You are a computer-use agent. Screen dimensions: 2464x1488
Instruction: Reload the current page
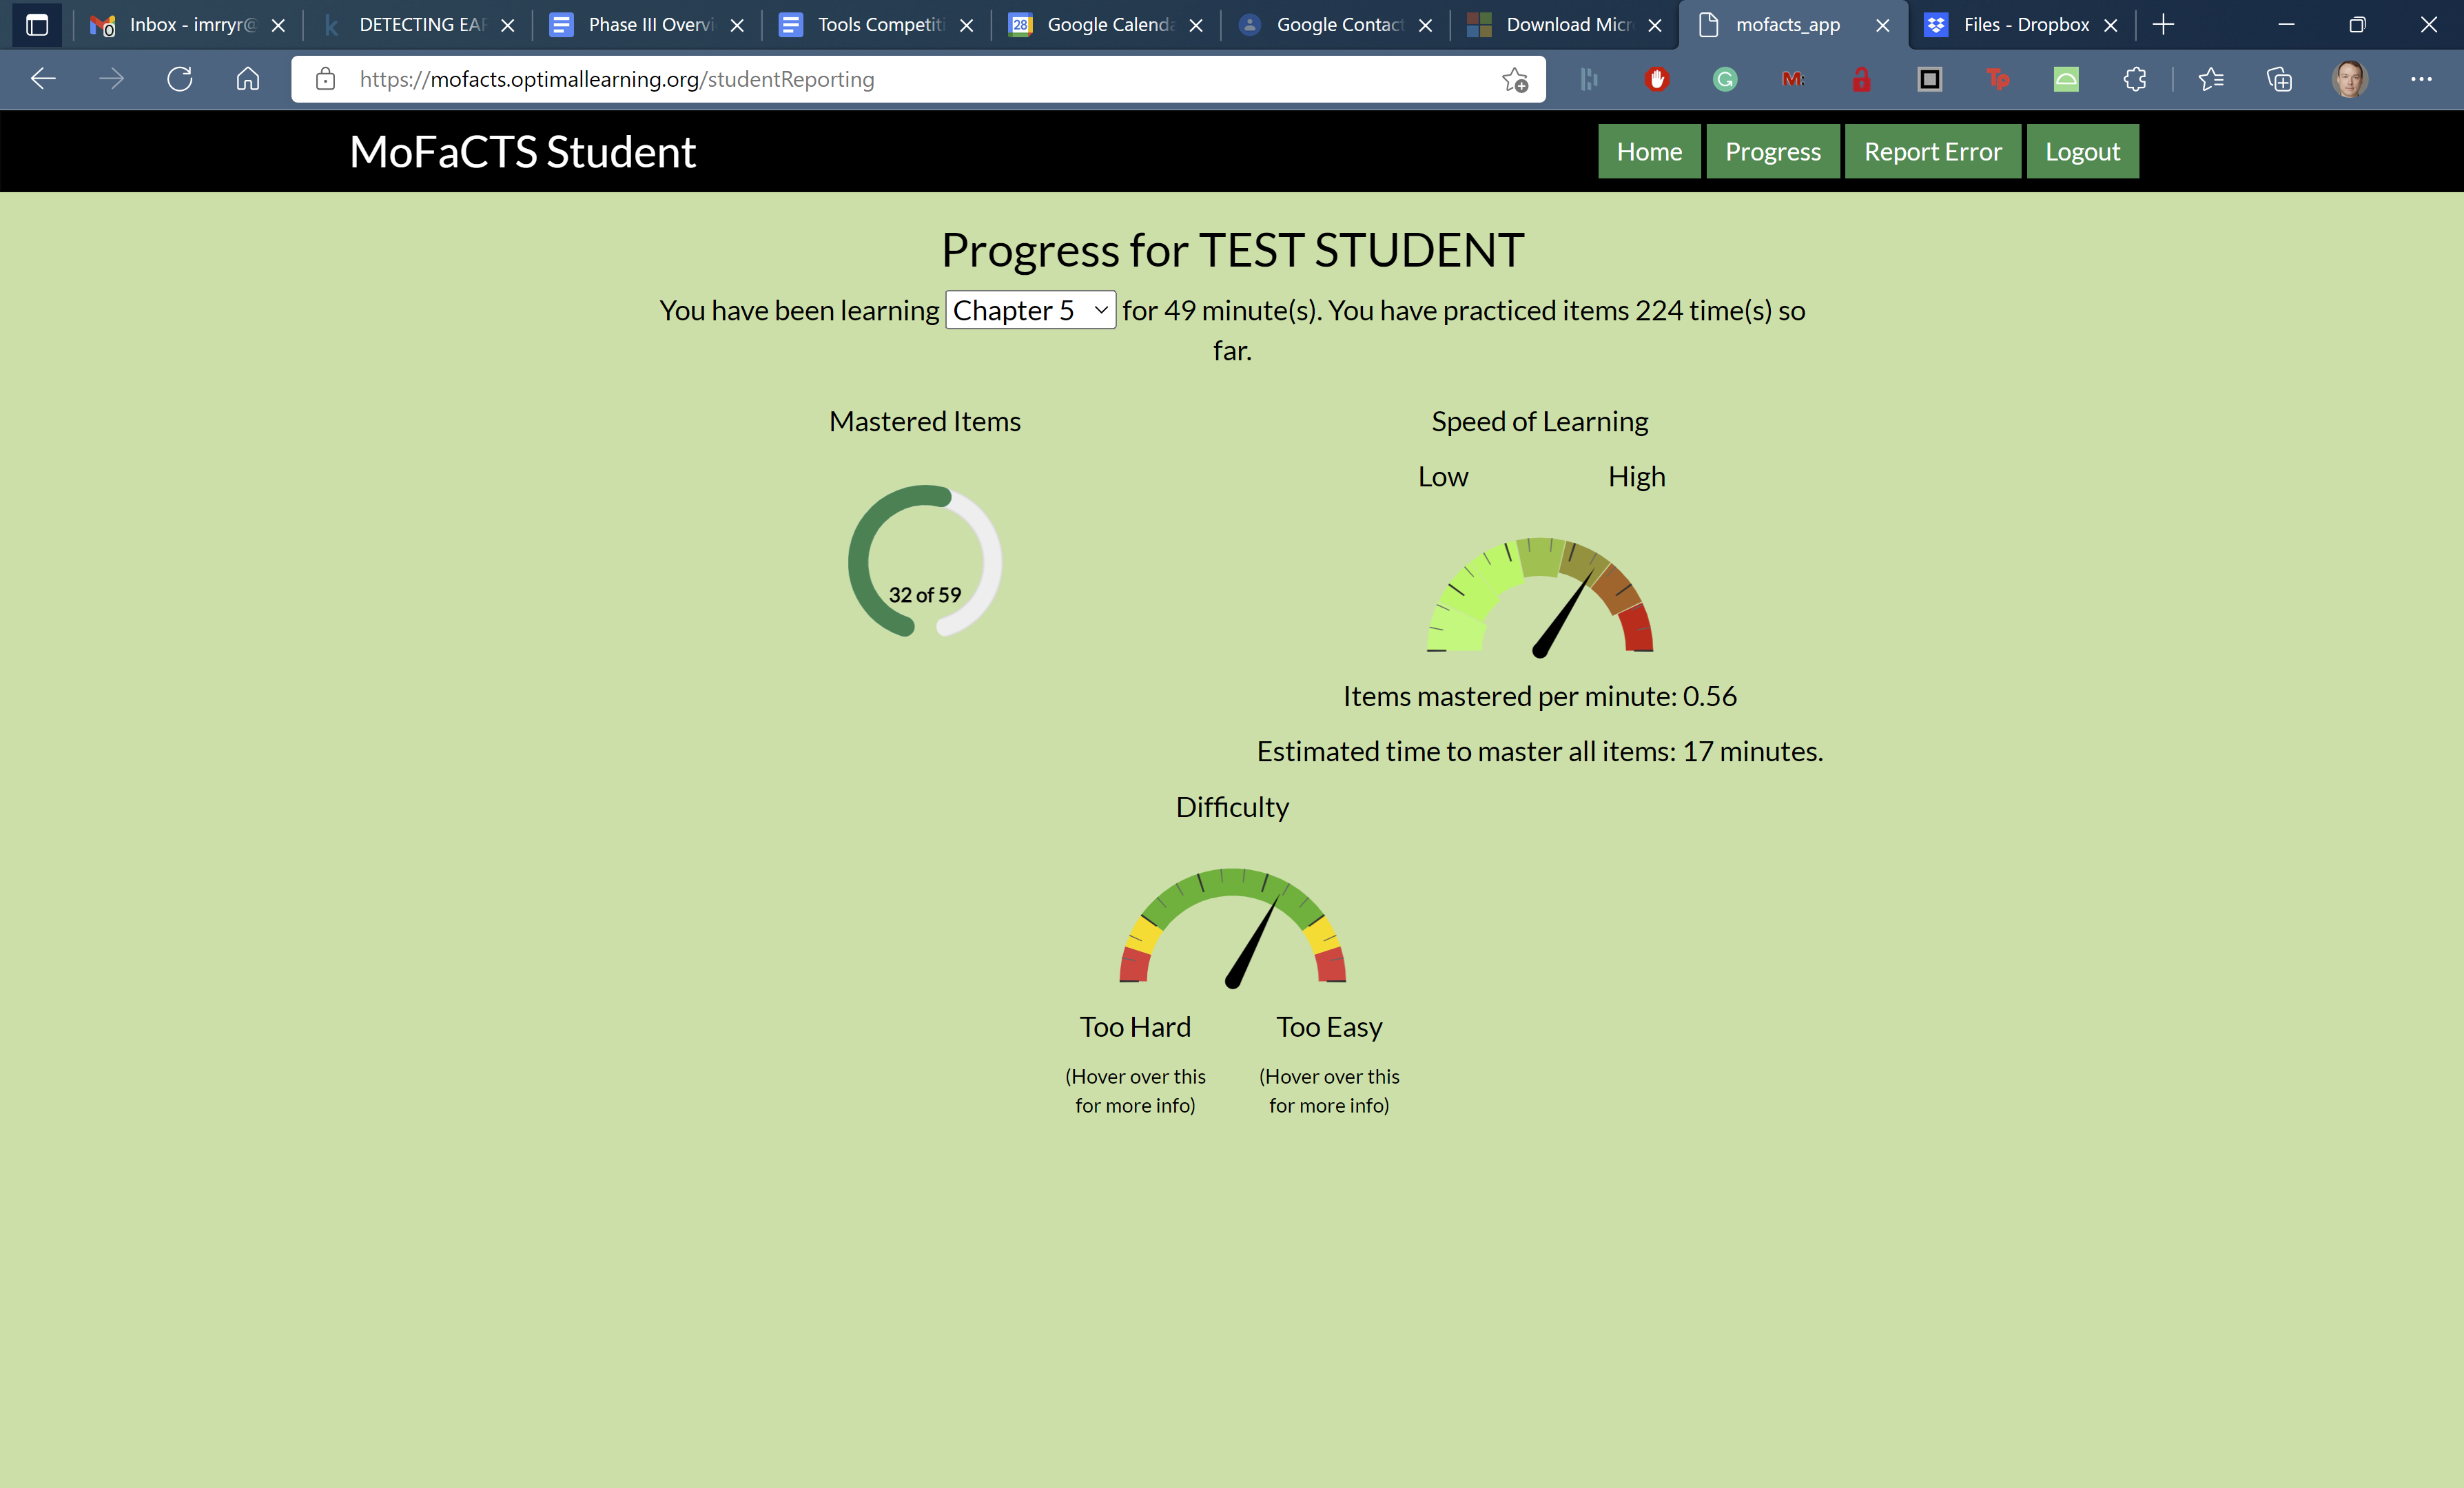pyautogui.click(x=180, y=79)
